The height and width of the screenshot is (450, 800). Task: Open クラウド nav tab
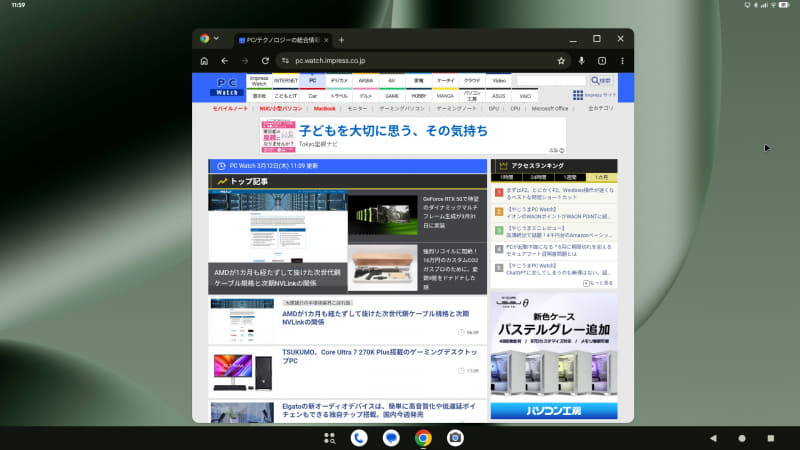coord(472,81)
